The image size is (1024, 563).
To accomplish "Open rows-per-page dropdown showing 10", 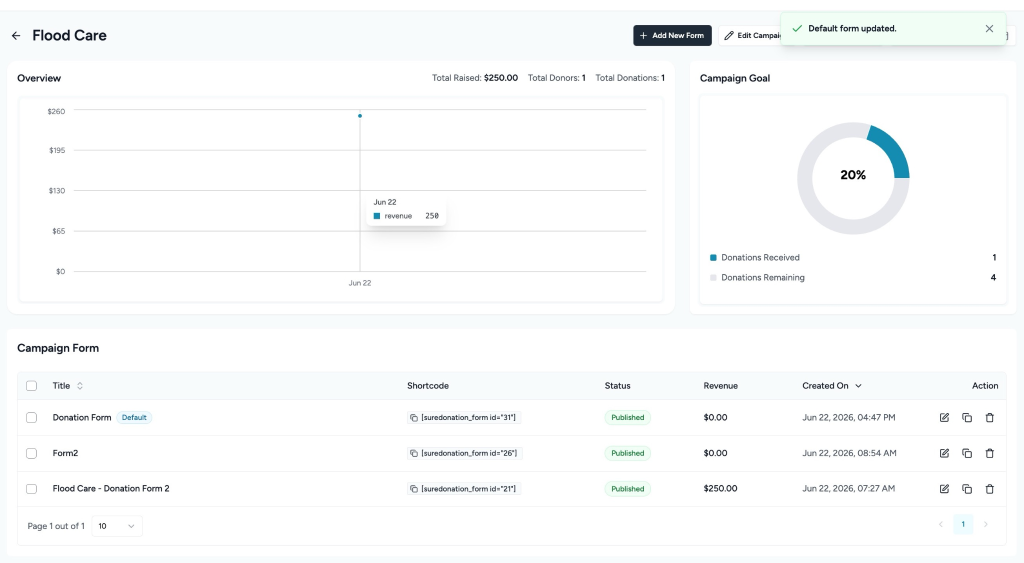I will pos(117,526).
